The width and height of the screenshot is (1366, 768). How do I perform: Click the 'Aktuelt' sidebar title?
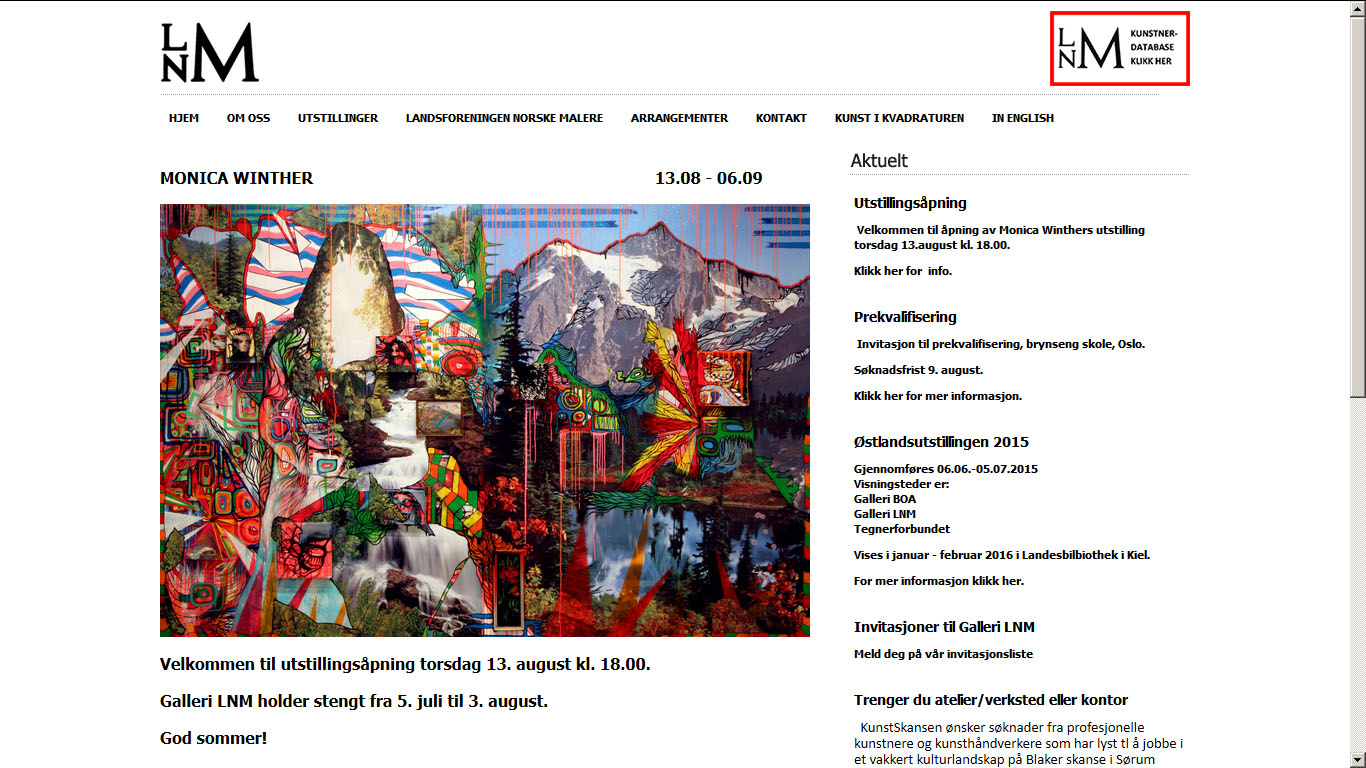pos(879,161)
